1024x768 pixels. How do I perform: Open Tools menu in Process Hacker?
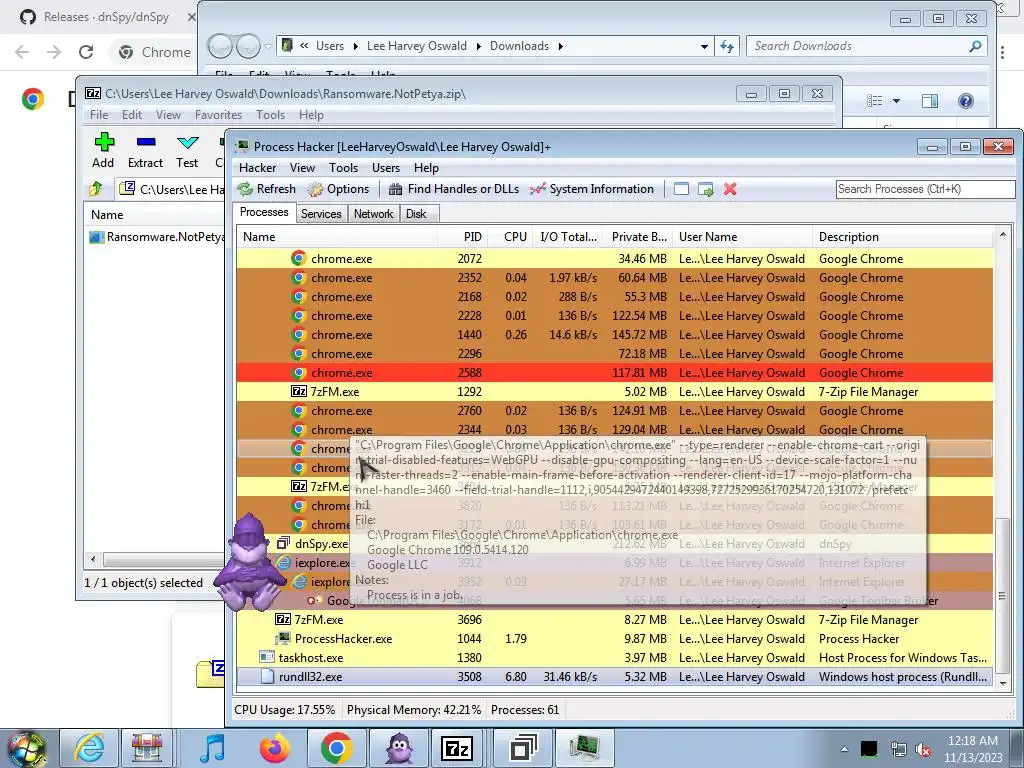(x=343, y=168)
